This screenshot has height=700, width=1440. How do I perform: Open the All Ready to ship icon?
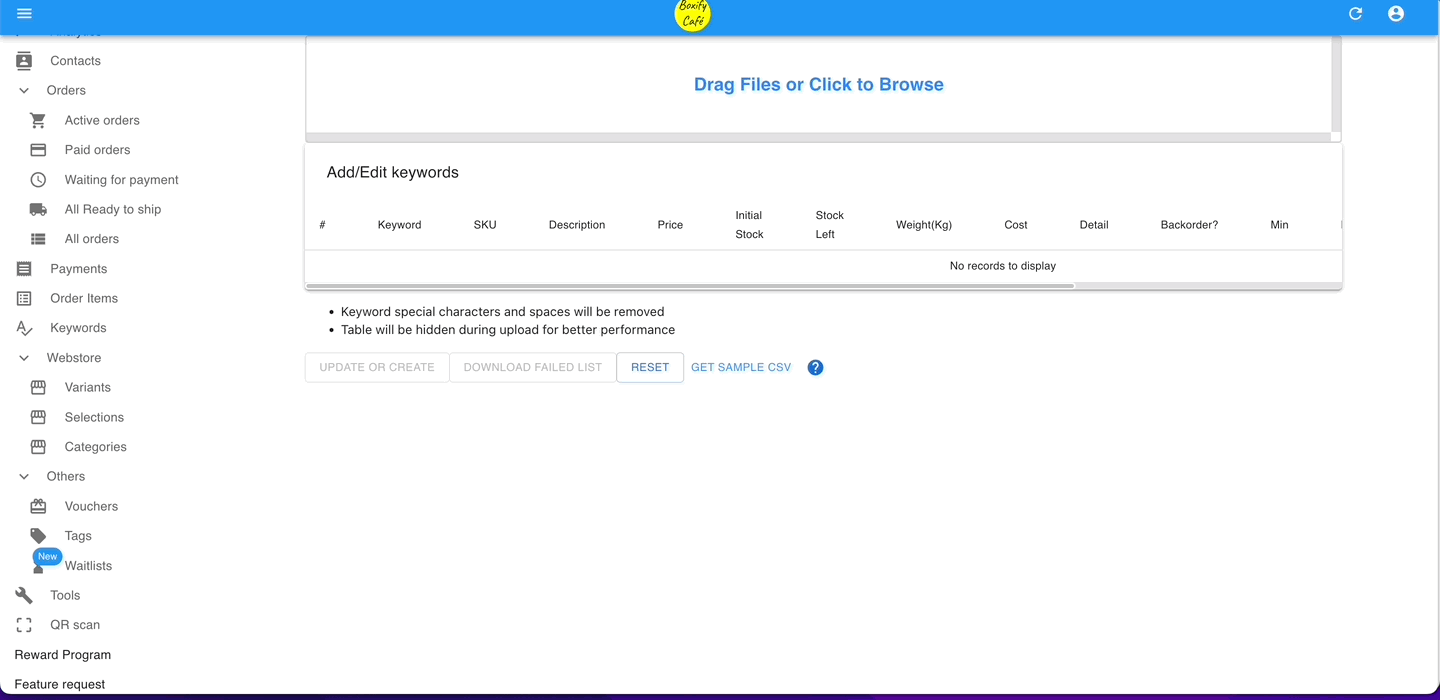click(x=37, y=209)
